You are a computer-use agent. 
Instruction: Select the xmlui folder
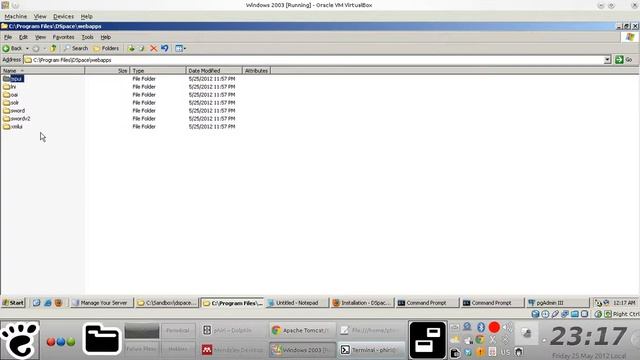click(13, 127)
